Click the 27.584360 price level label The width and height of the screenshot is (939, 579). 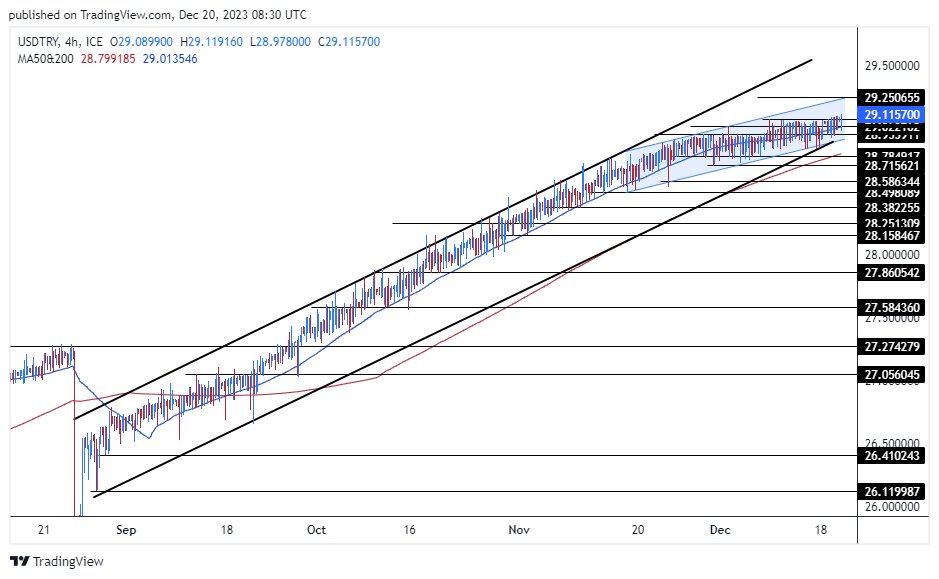click(891, 308)
